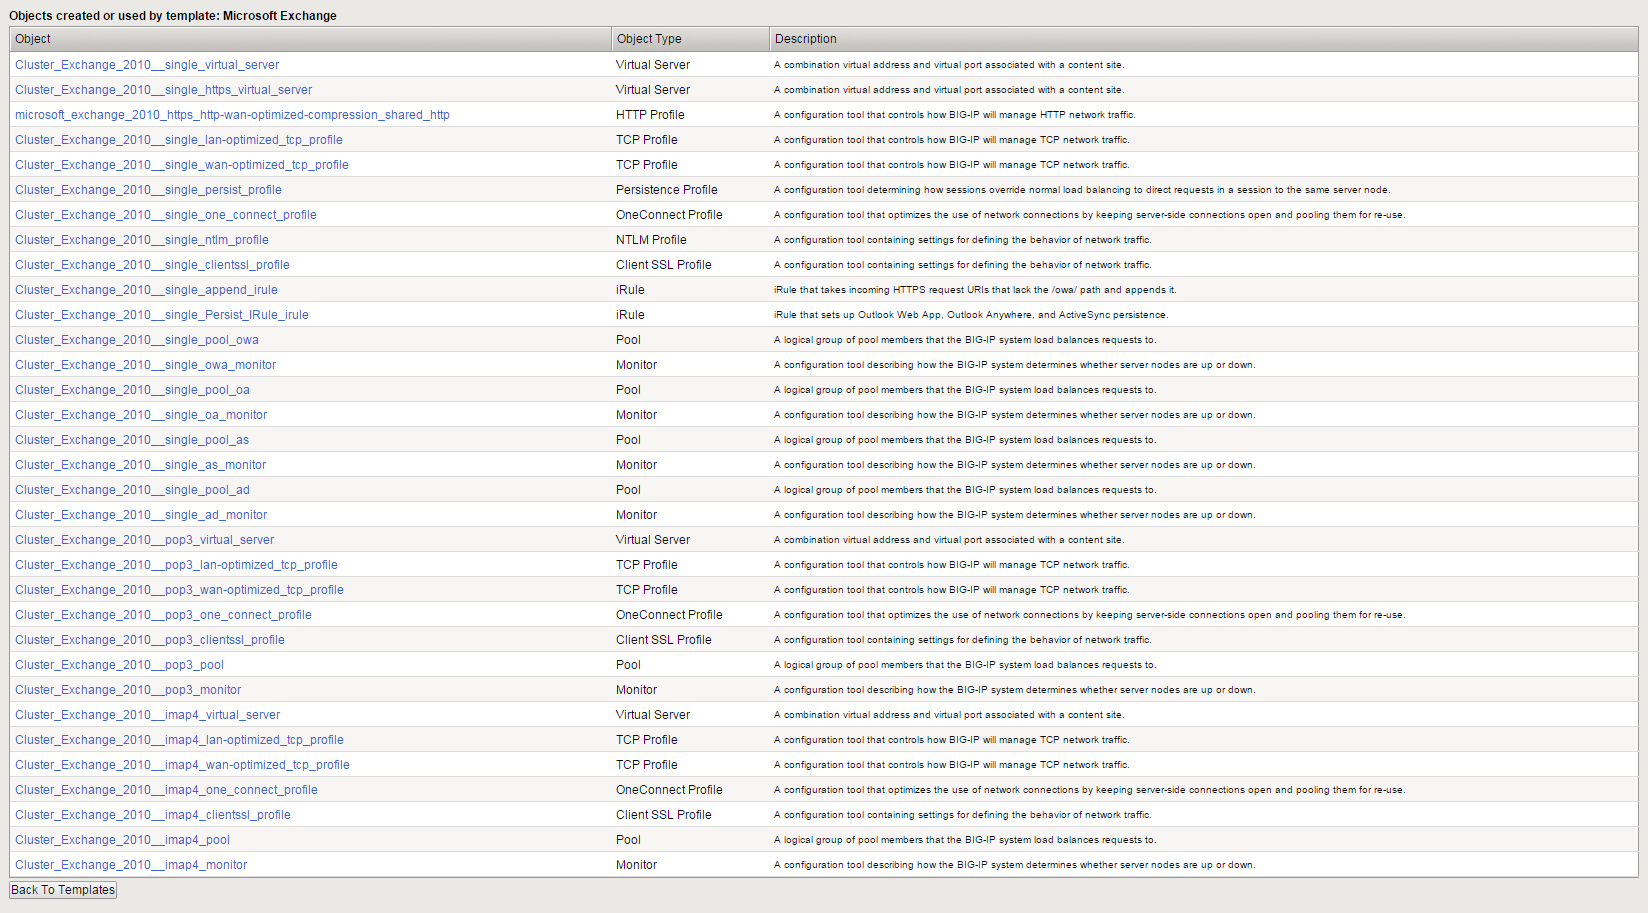Open the Cluster_Exchange_2010__single_owa_monitor object
Image resolution: width=1648 pixels, height=913 pixels.
145,364
